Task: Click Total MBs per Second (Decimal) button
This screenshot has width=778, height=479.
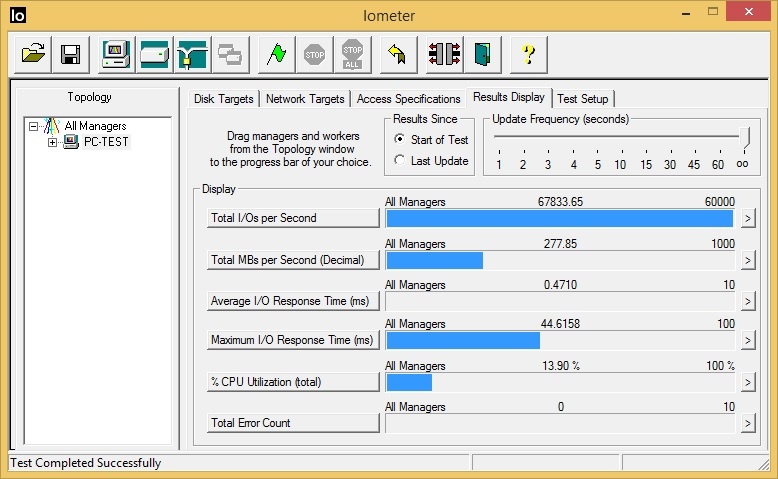Action: click(293, 260)
